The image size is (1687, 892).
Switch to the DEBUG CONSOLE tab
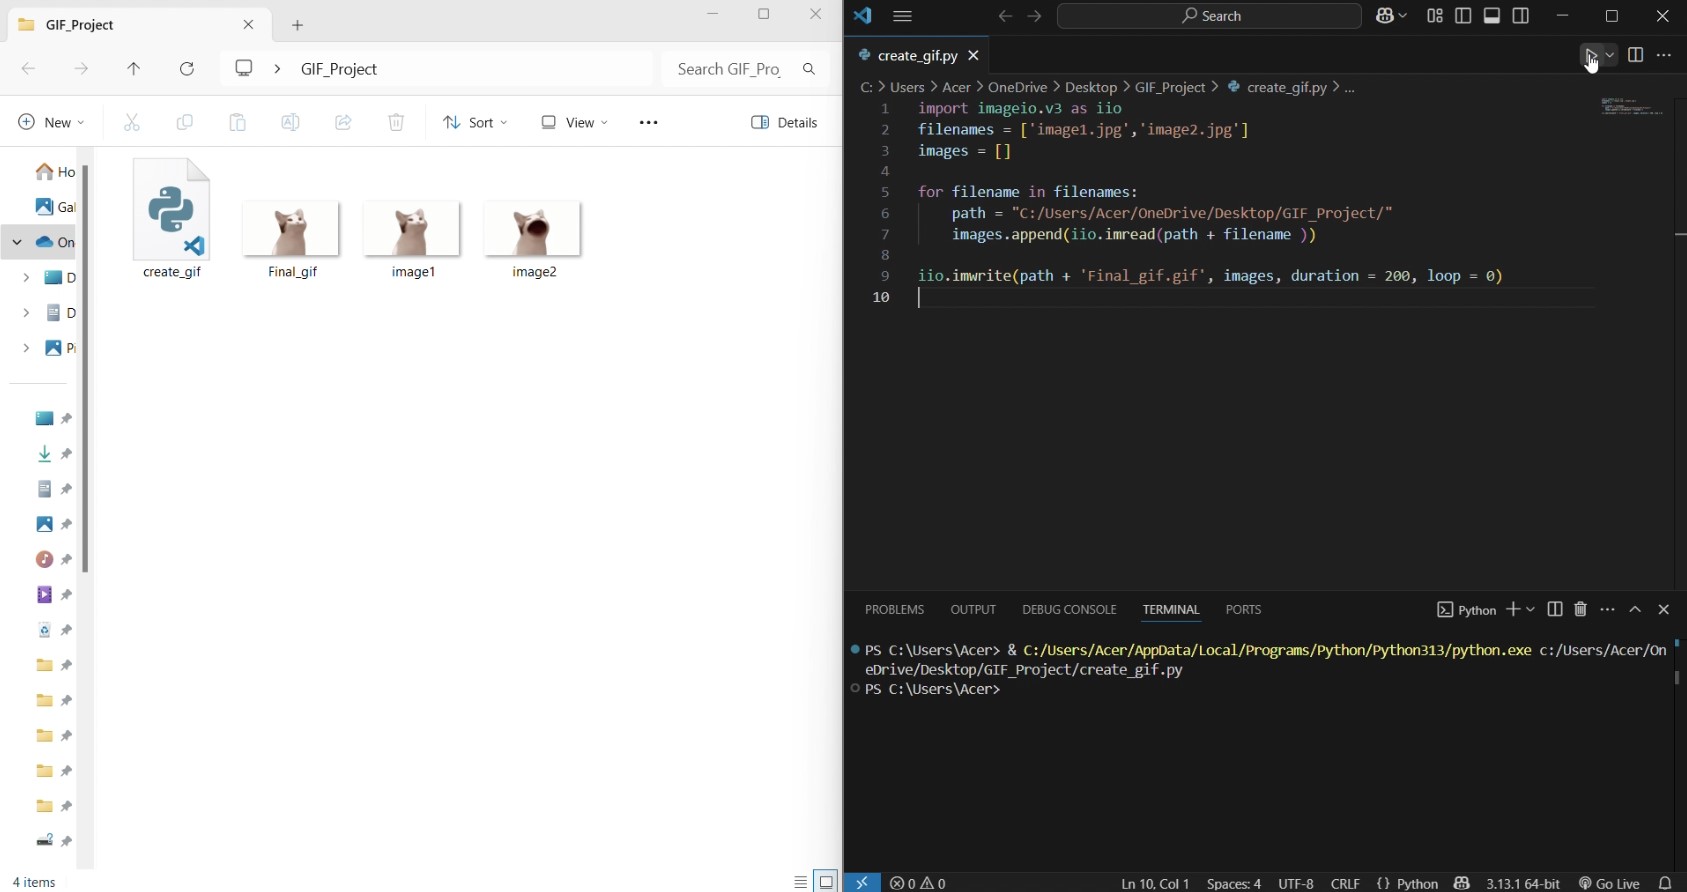(x=1069, y=609)
